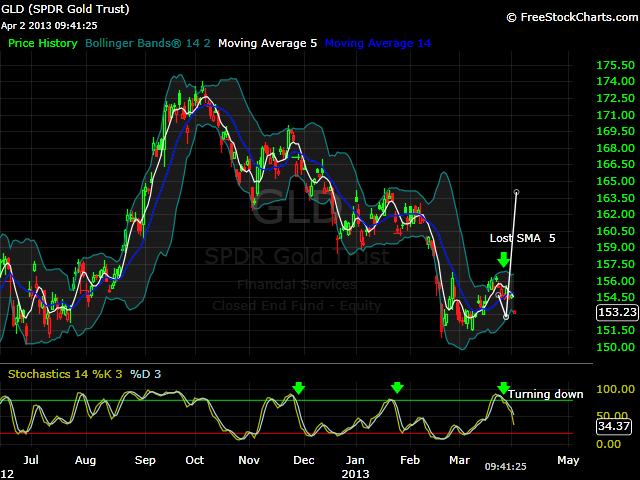Click the Sep label on the time axis
The width and height of the screenshot is (640, 480).
coord(145,460)
